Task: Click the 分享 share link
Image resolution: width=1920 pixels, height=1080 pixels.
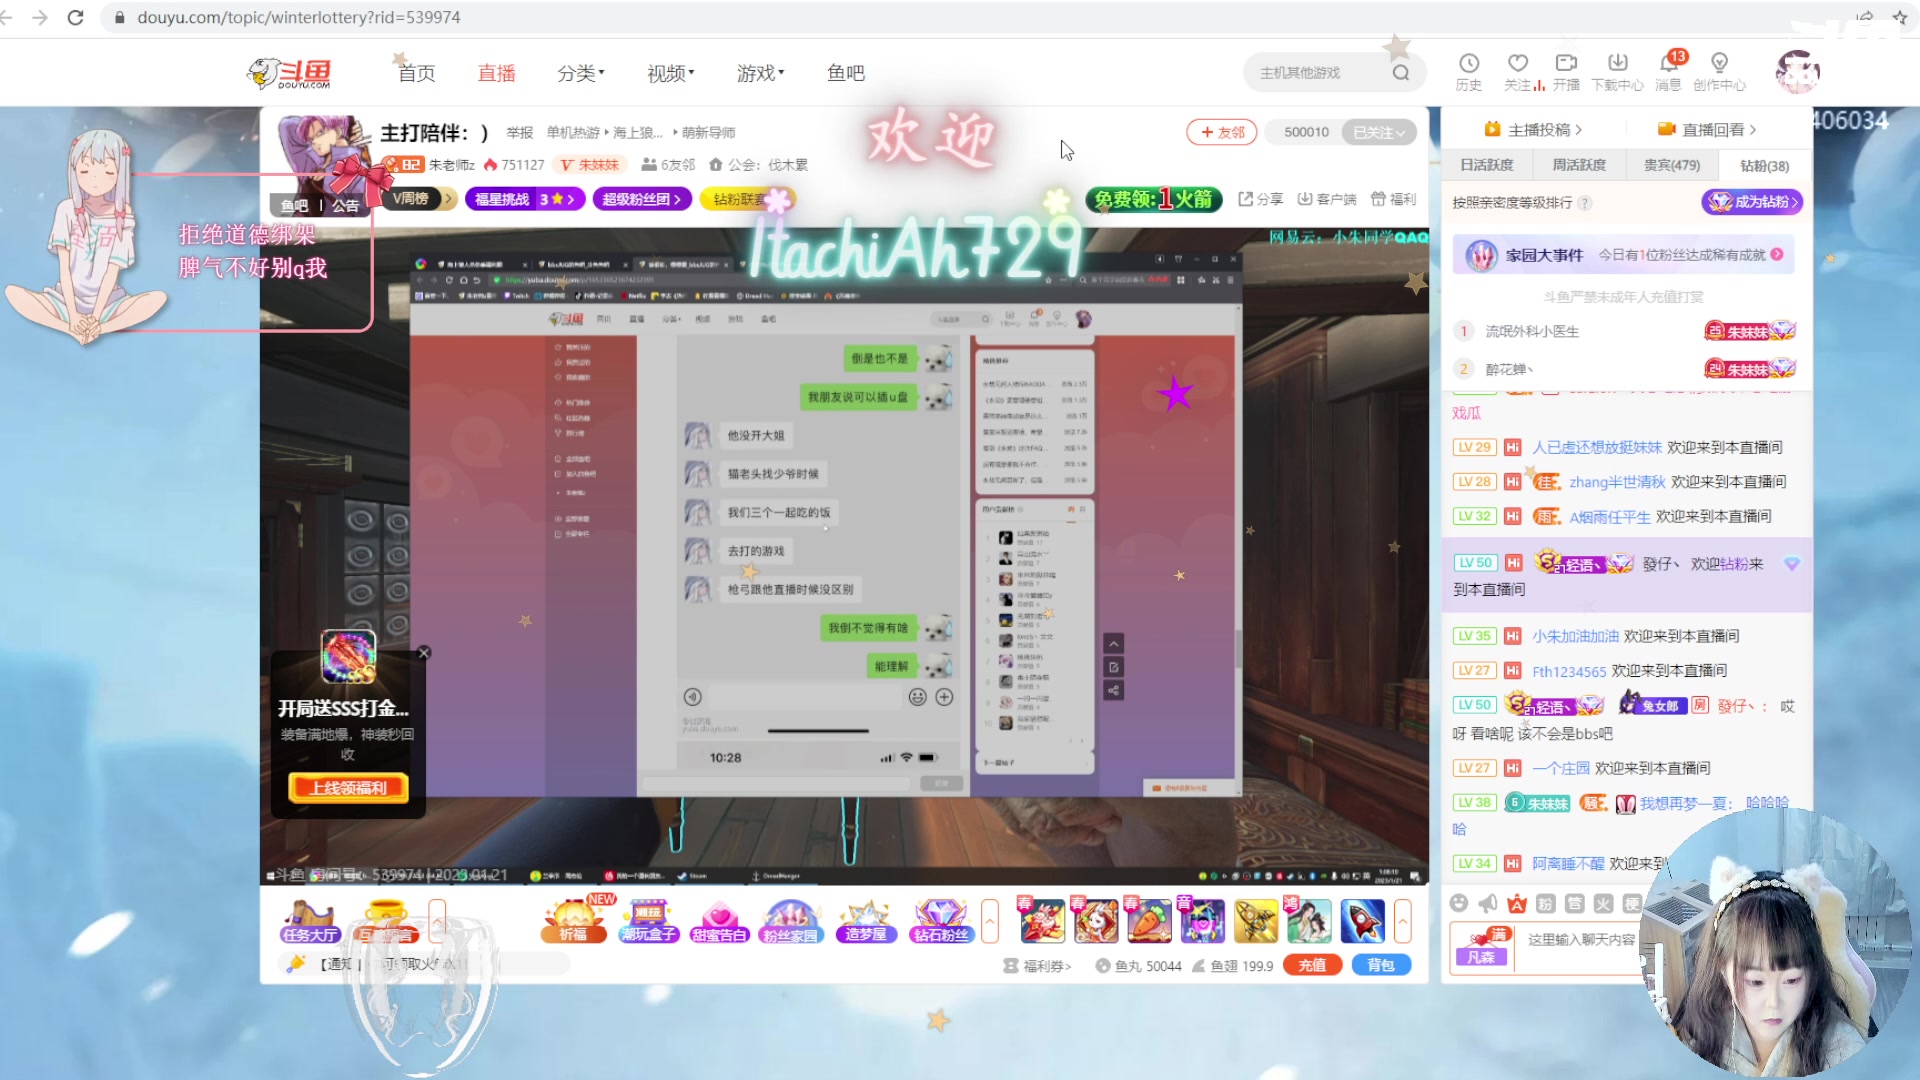Action: click(x=1261, y=199)
